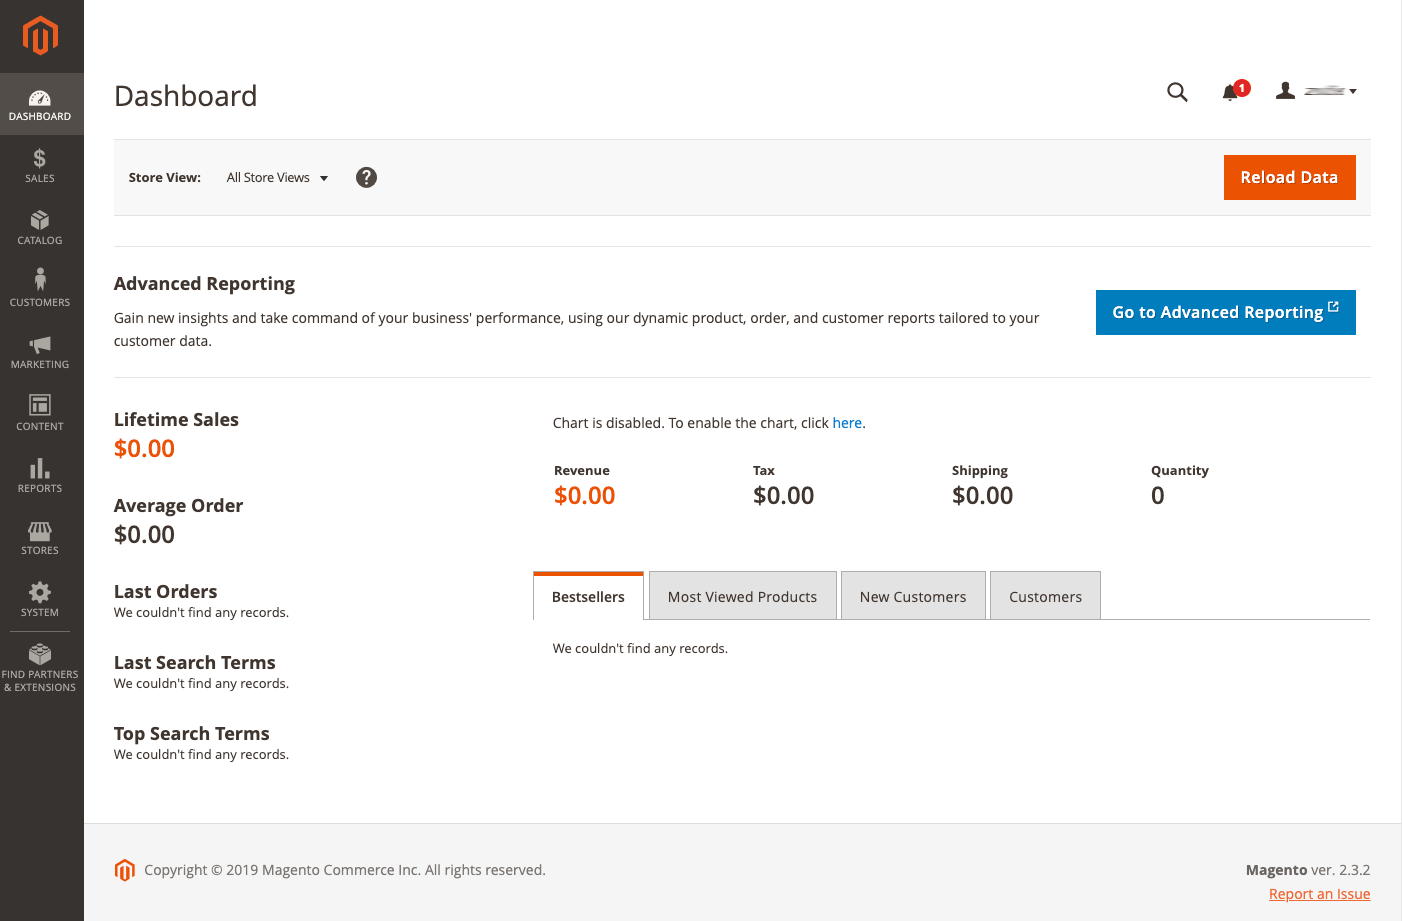Switch to the New Customers tab

(x=913, y=596)
